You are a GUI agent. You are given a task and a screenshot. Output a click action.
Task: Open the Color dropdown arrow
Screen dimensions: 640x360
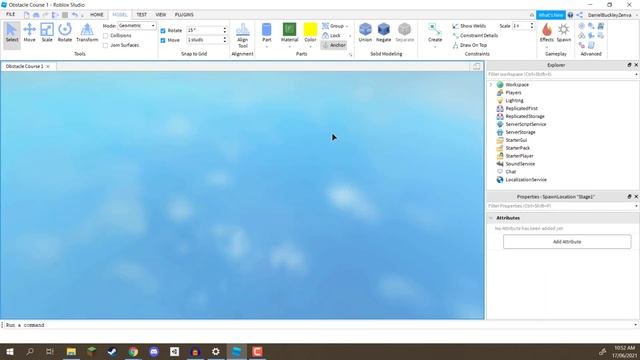[310, 47]
